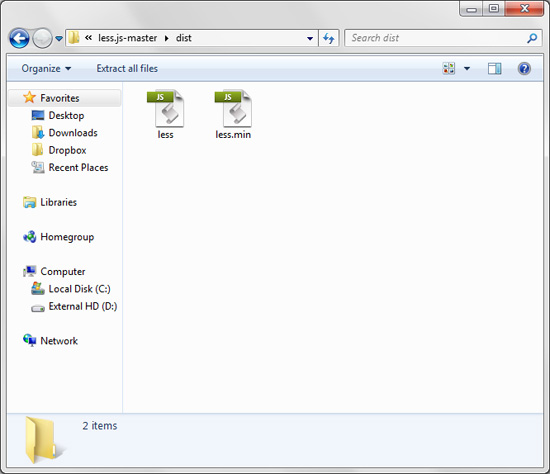Click the less file name label
This screenshot has width=550, height=474.
[165, 135]
